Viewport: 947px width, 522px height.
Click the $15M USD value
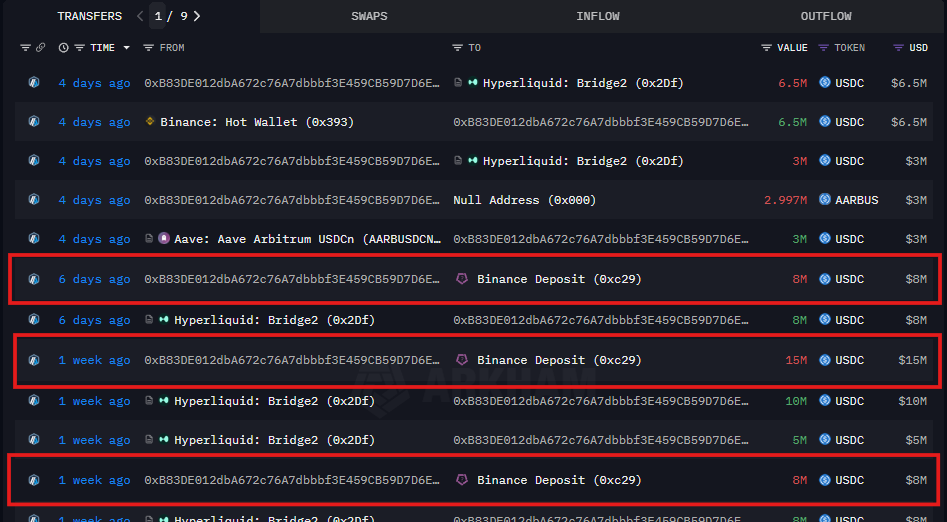912,360
